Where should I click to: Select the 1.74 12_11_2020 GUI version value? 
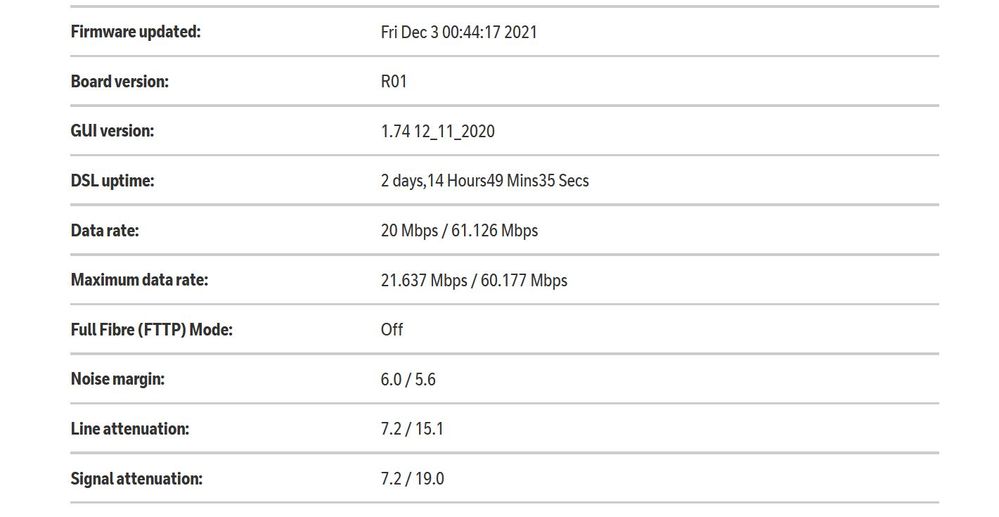tap(438, 131)
